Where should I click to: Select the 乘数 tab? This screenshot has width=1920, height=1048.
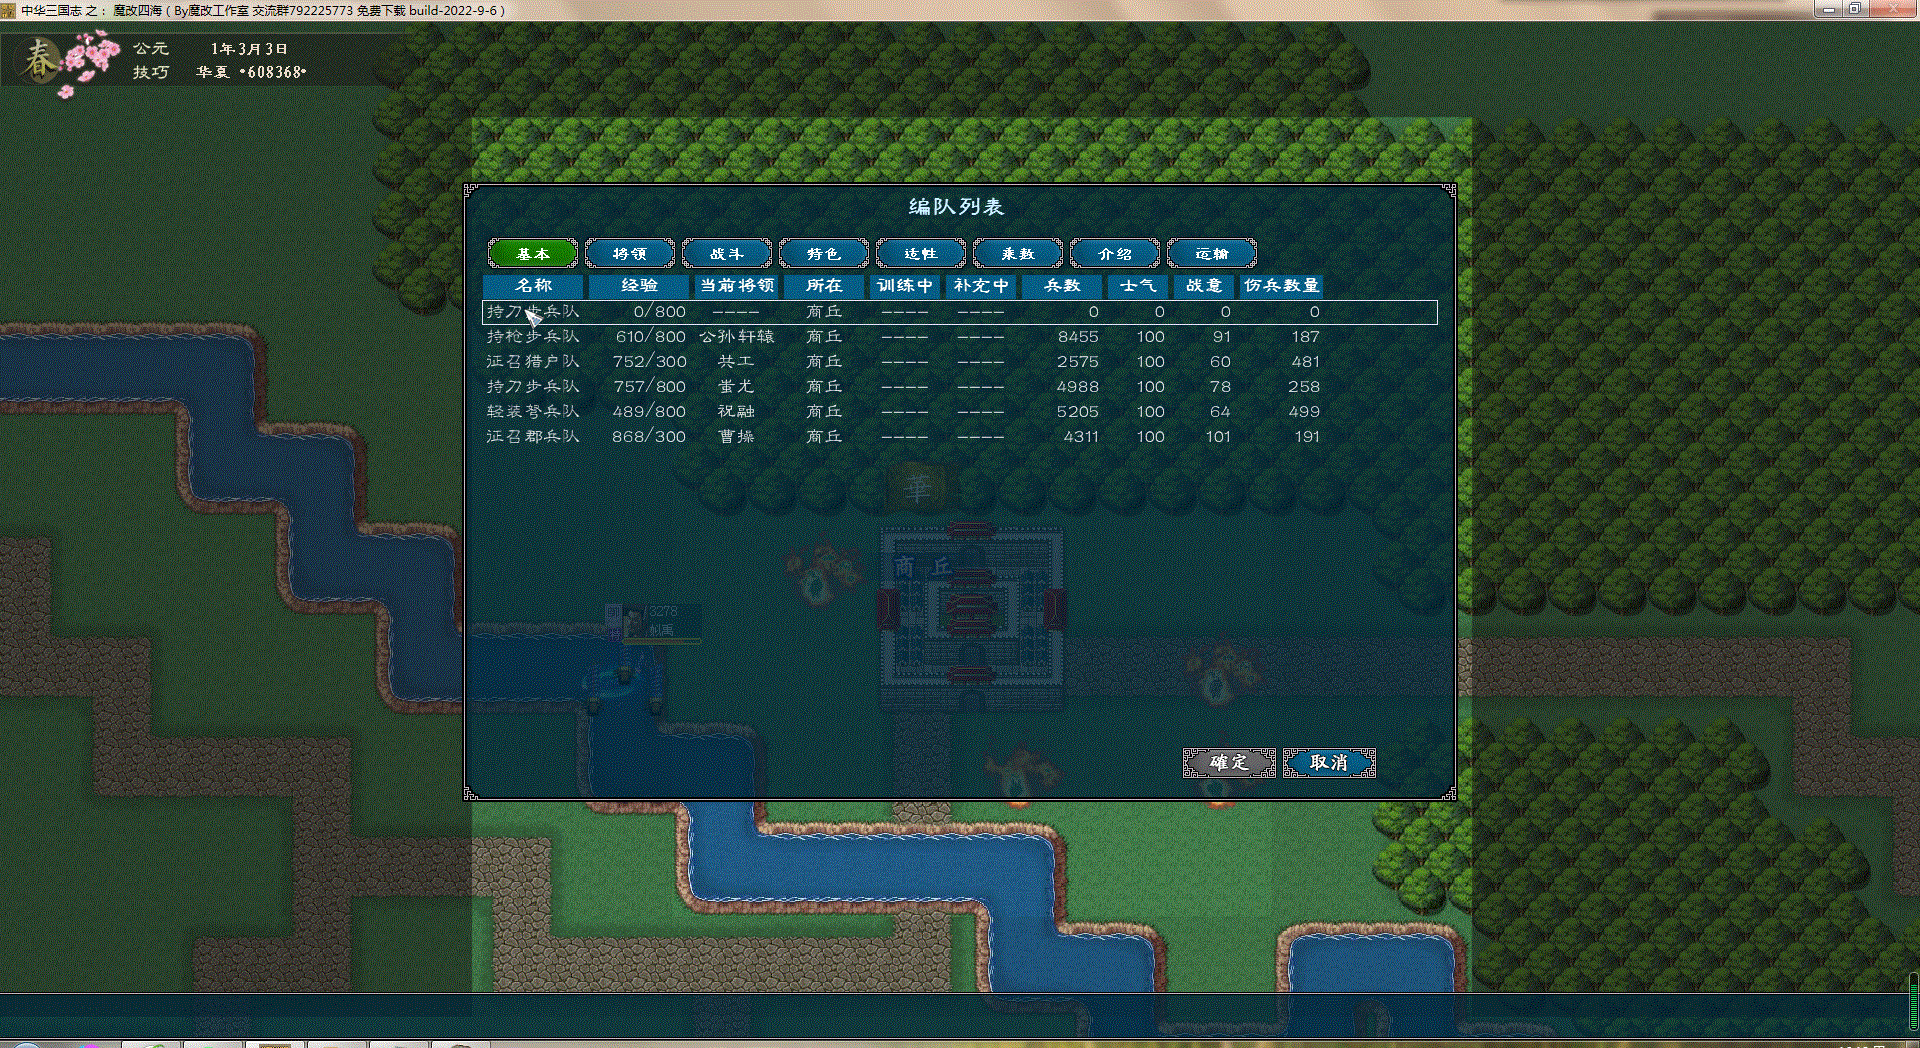point(1018,254)
